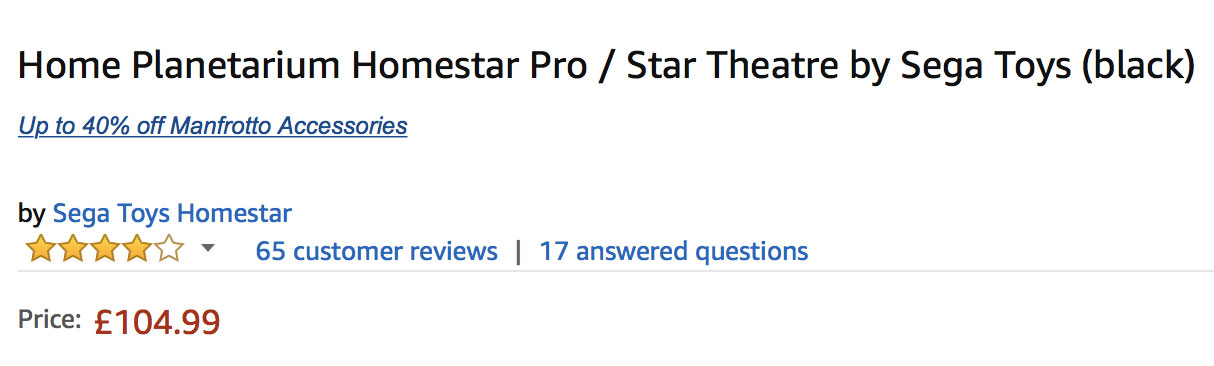This screenshot has width=1214, height=366.
Task: Visit the Sega Toys Homestar brand page
Action: [172, 213]
